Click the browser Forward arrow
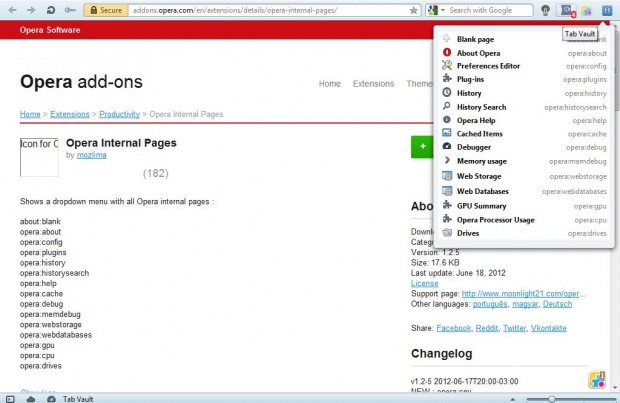The height and width of the screenshot is (403, 620). pyautogui.click(x=31, y=10)
